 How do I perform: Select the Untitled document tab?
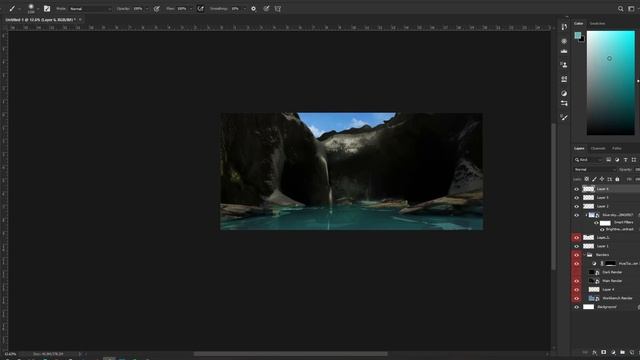[40, 20]
